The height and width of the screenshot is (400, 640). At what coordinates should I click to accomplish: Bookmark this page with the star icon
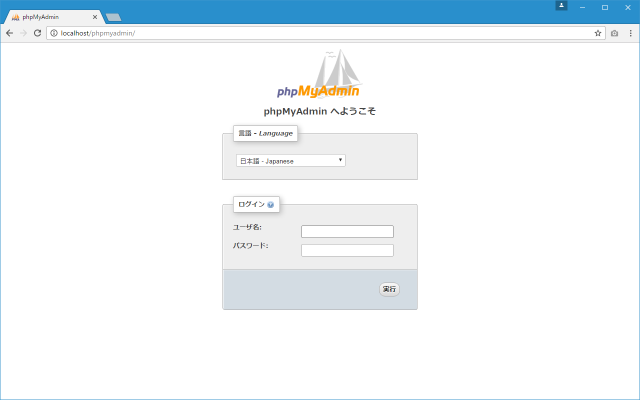(x=598, y=33)
